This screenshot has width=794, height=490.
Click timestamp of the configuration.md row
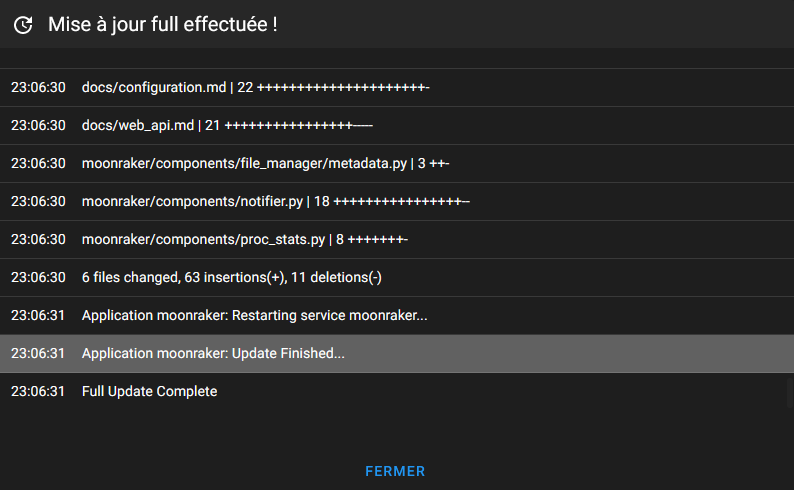click(x=38, y=88)
